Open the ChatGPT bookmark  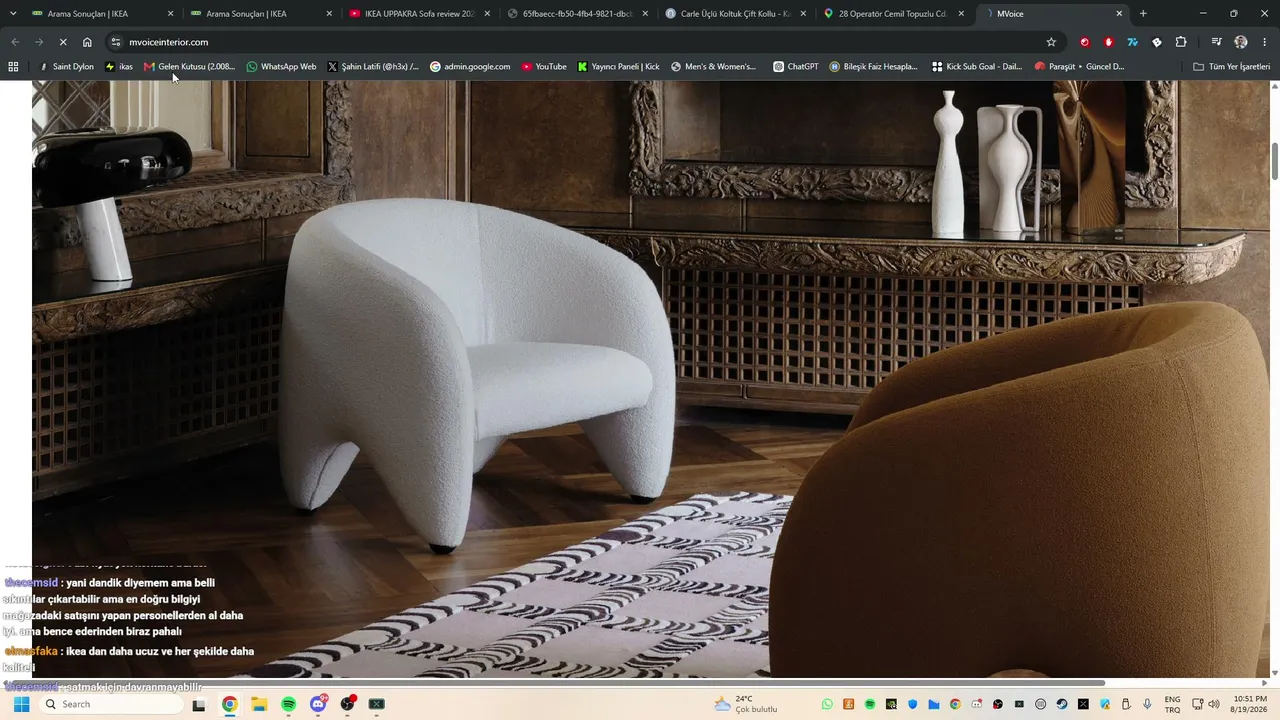(796, 67)
